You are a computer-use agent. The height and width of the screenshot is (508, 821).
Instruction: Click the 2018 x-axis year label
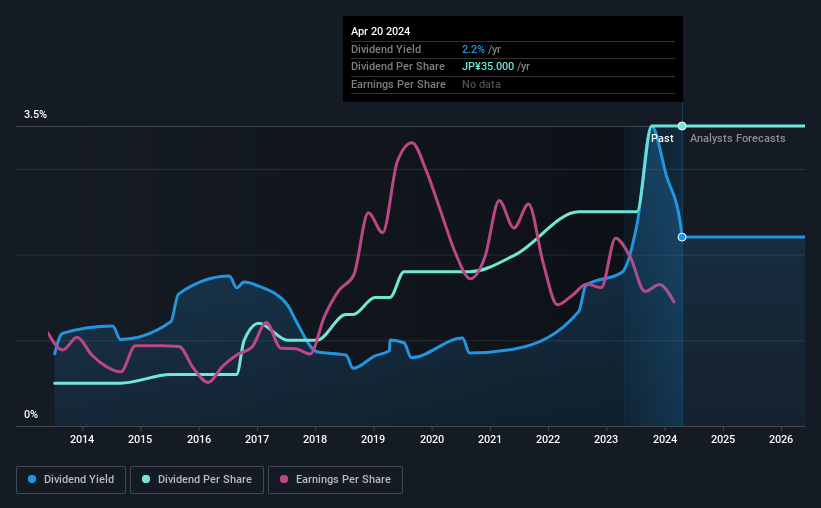pos(315,439)
